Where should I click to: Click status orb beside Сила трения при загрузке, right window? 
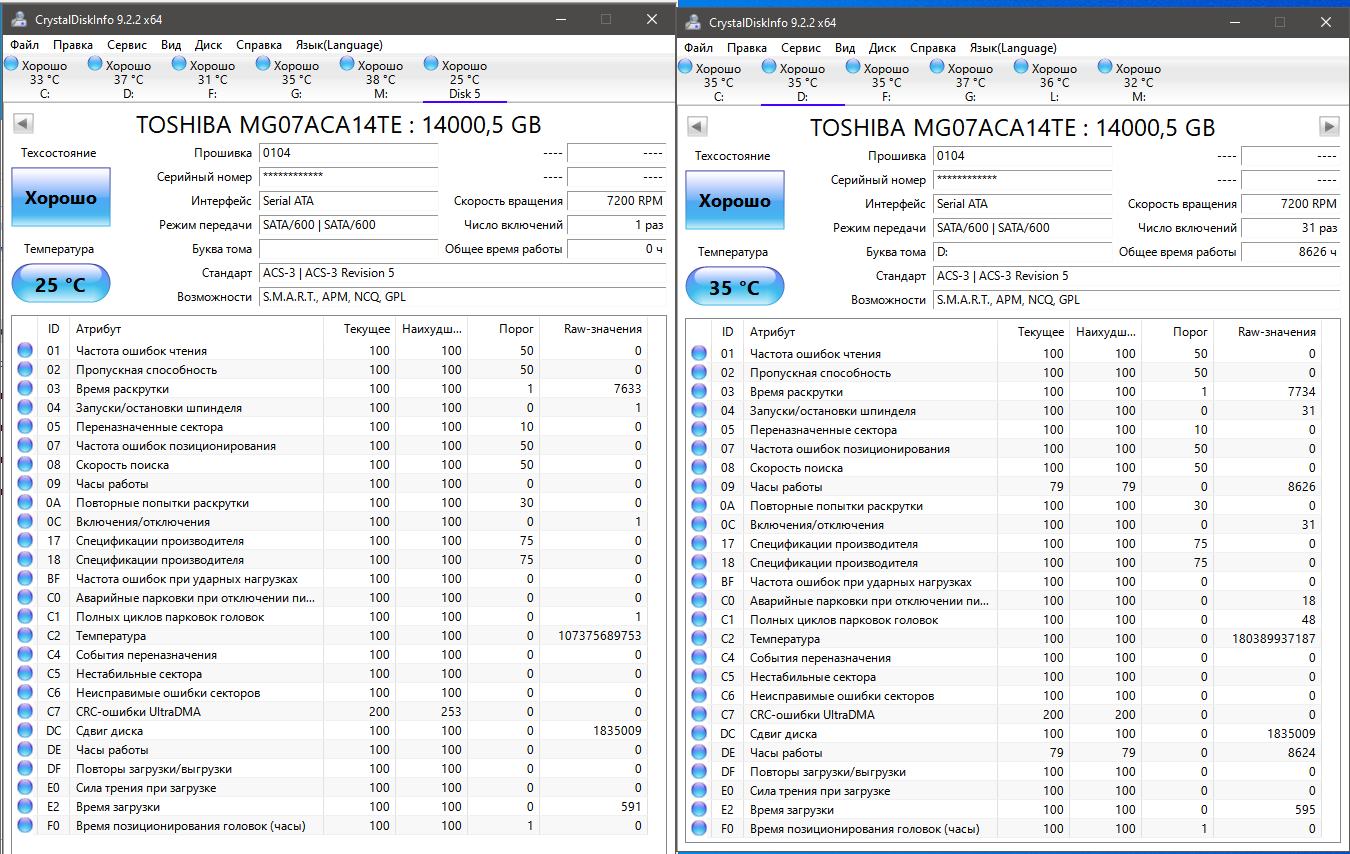pos(699,791)
